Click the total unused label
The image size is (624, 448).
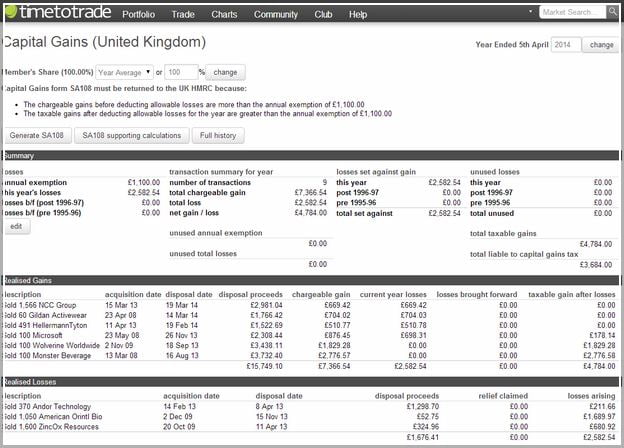[492, 213]
